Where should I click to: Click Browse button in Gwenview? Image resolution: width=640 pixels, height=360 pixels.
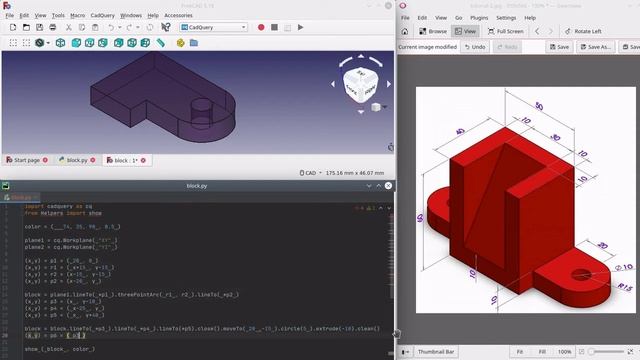(433, 31)
